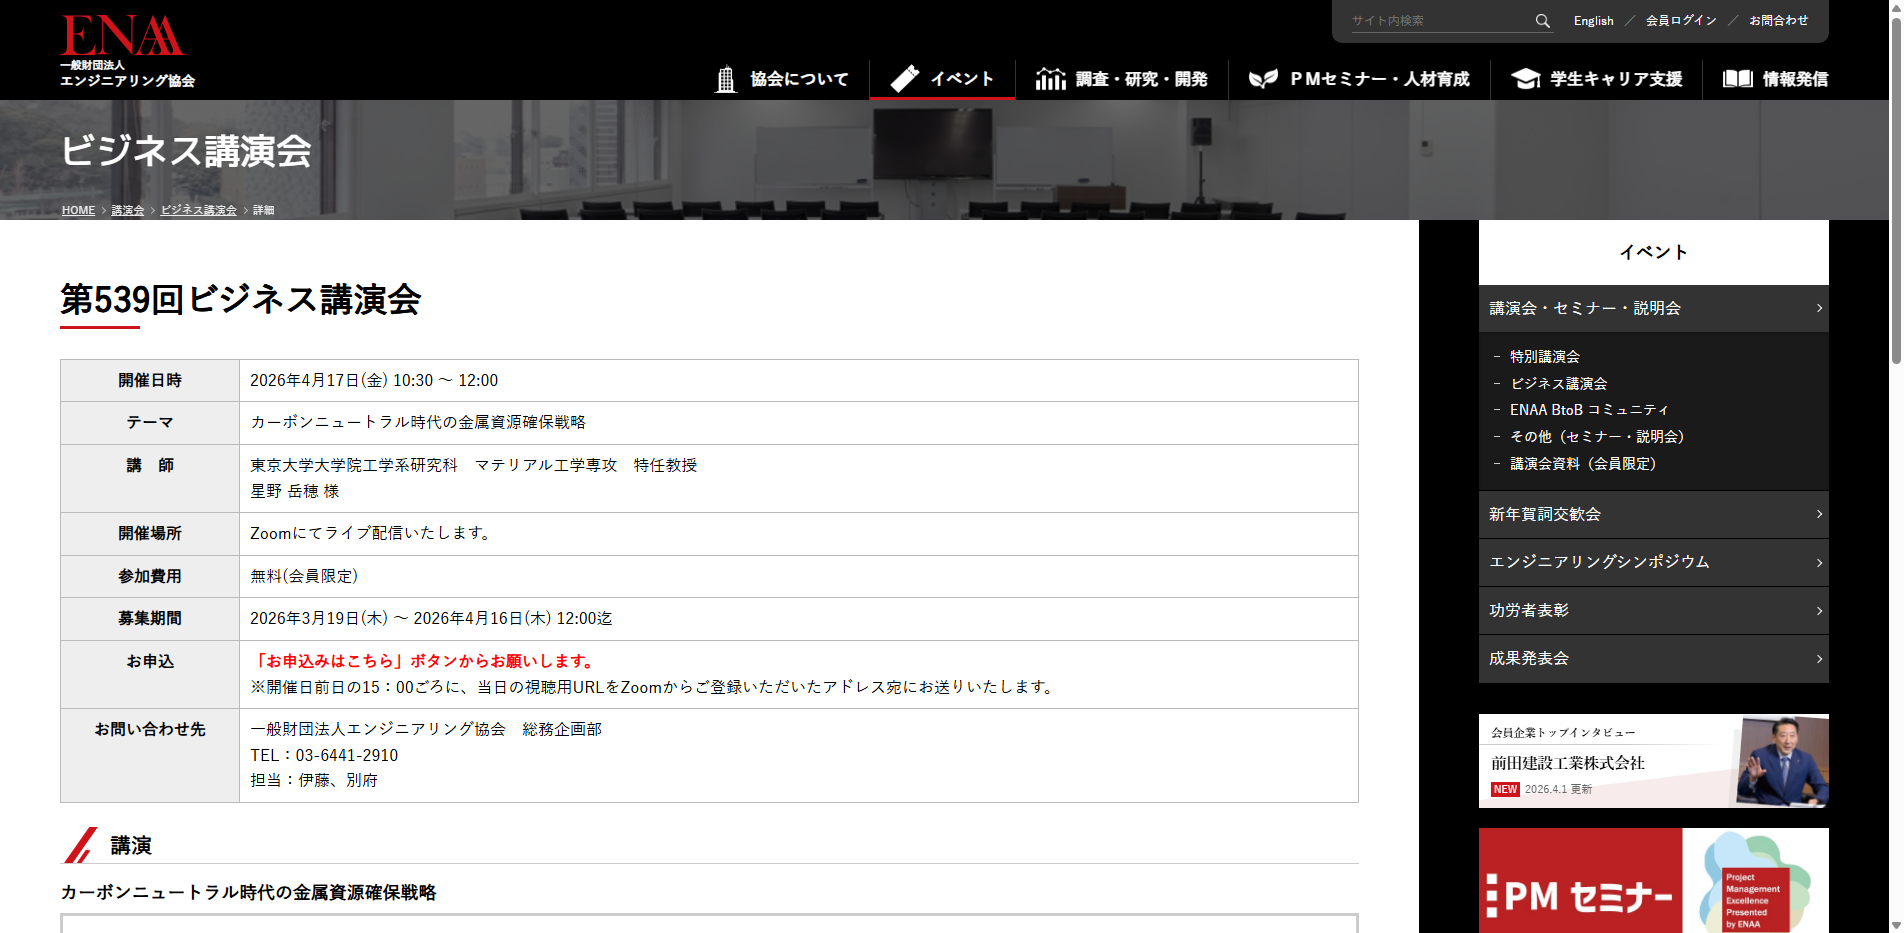
Task: Open the 前田建設工業 interview banner
Action: pyautogui.click(x=1653, y=761)
